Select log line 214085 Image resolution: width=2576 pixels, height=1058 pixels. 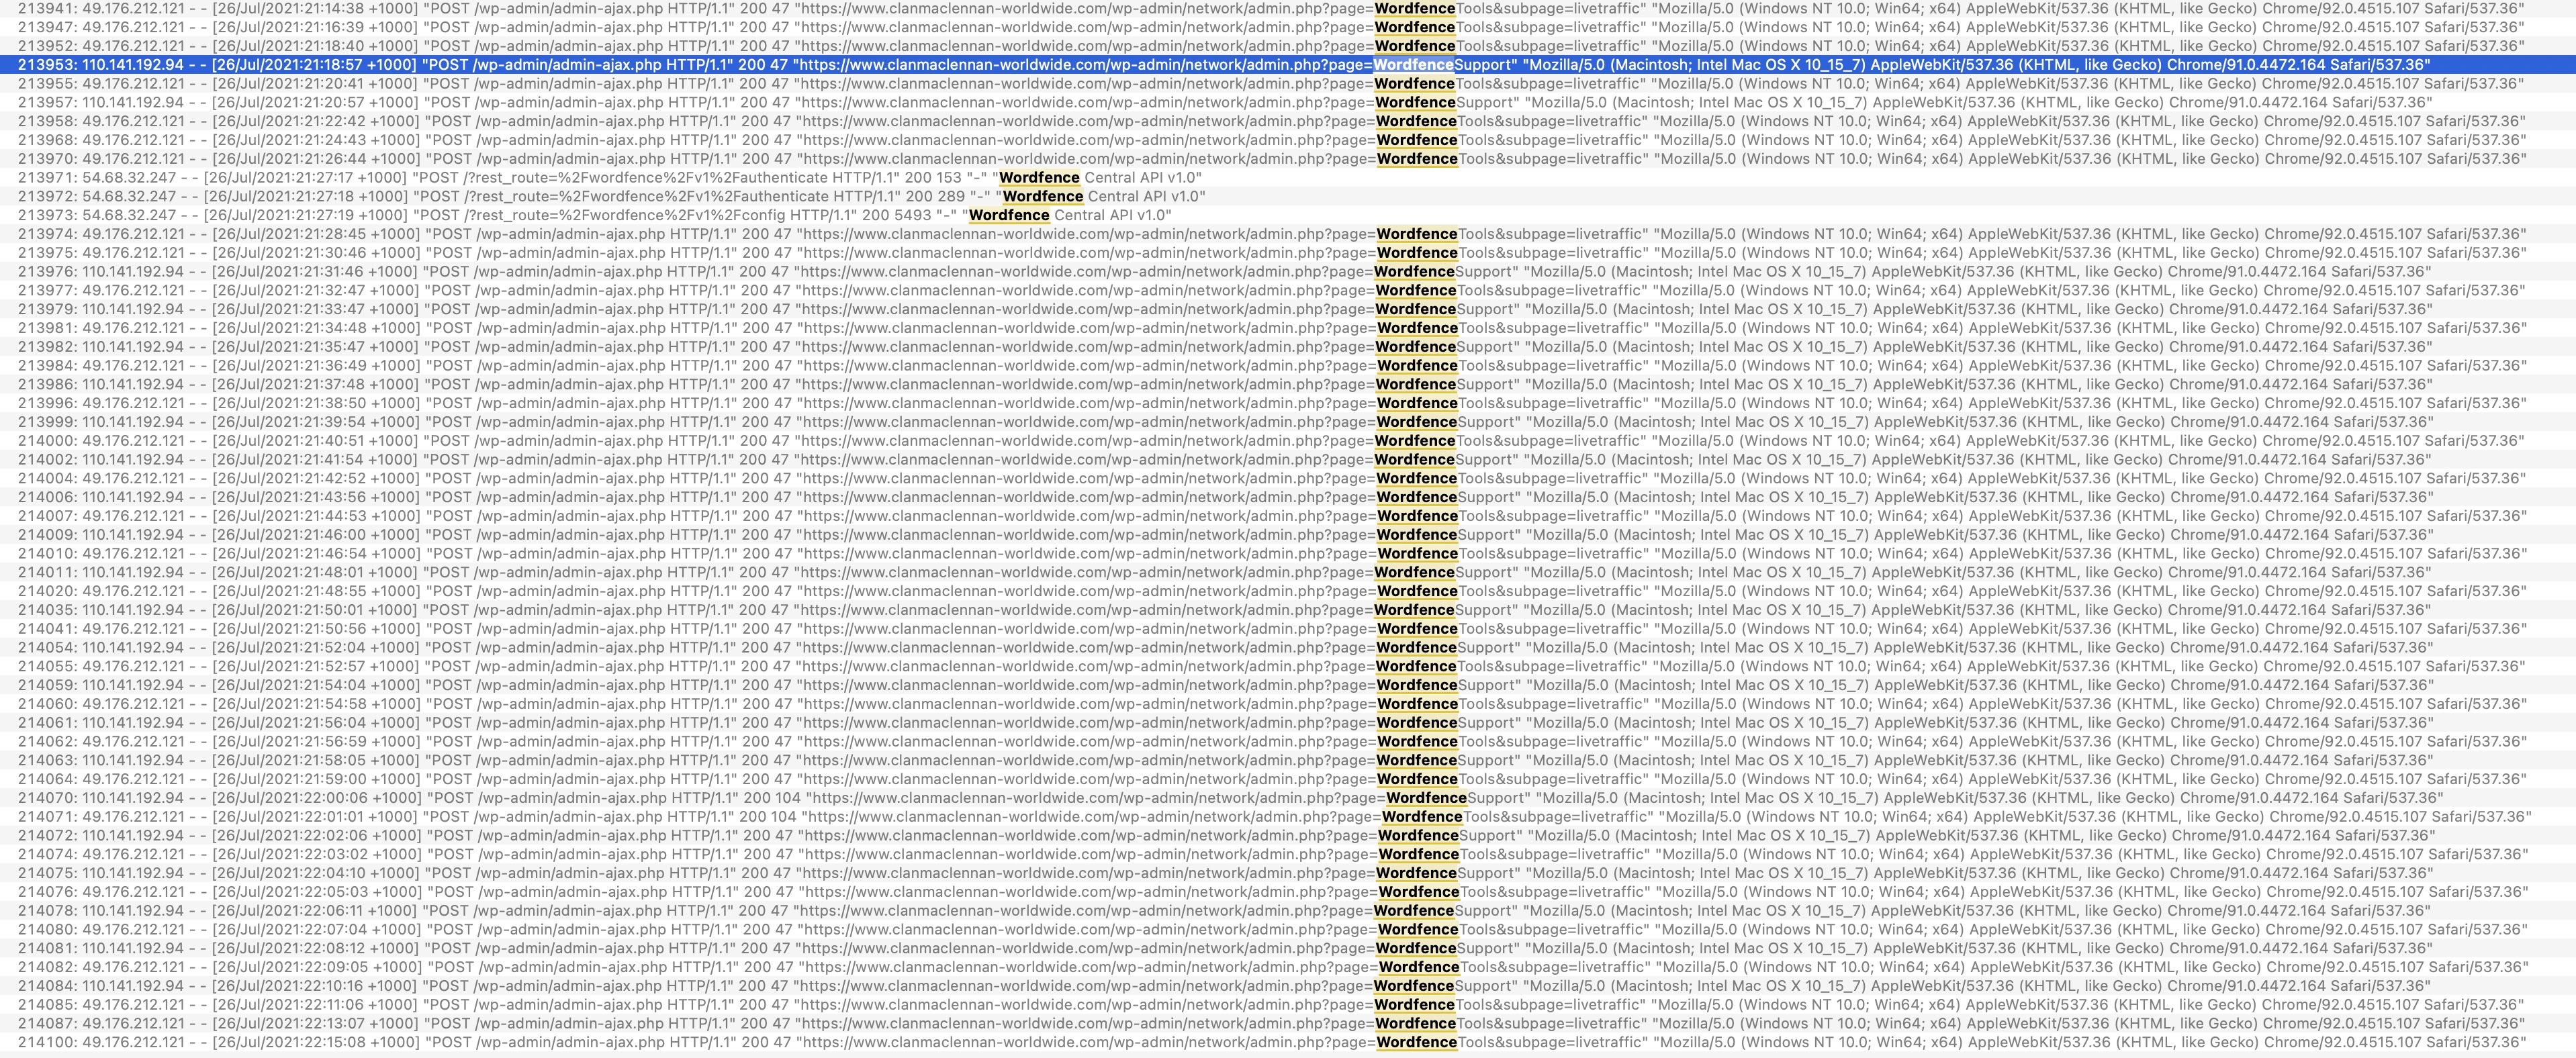click(x=1288, y=1004)
